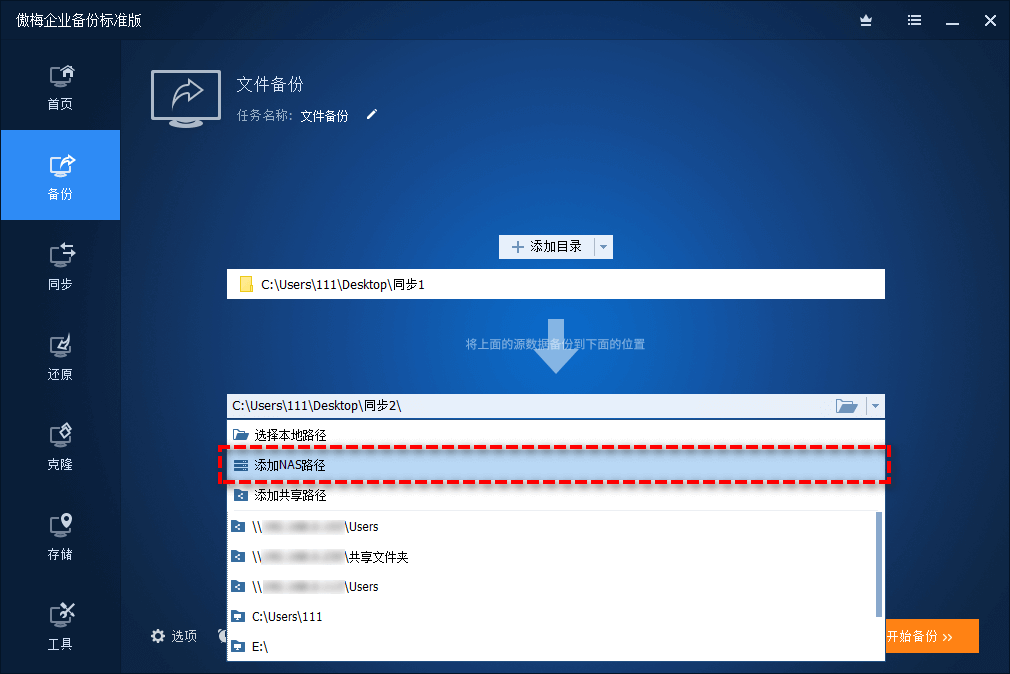The width and height of the screenshot is (1010, 674).
Task: Select E:\ from the path list
Action: click(x=551, y=646)
